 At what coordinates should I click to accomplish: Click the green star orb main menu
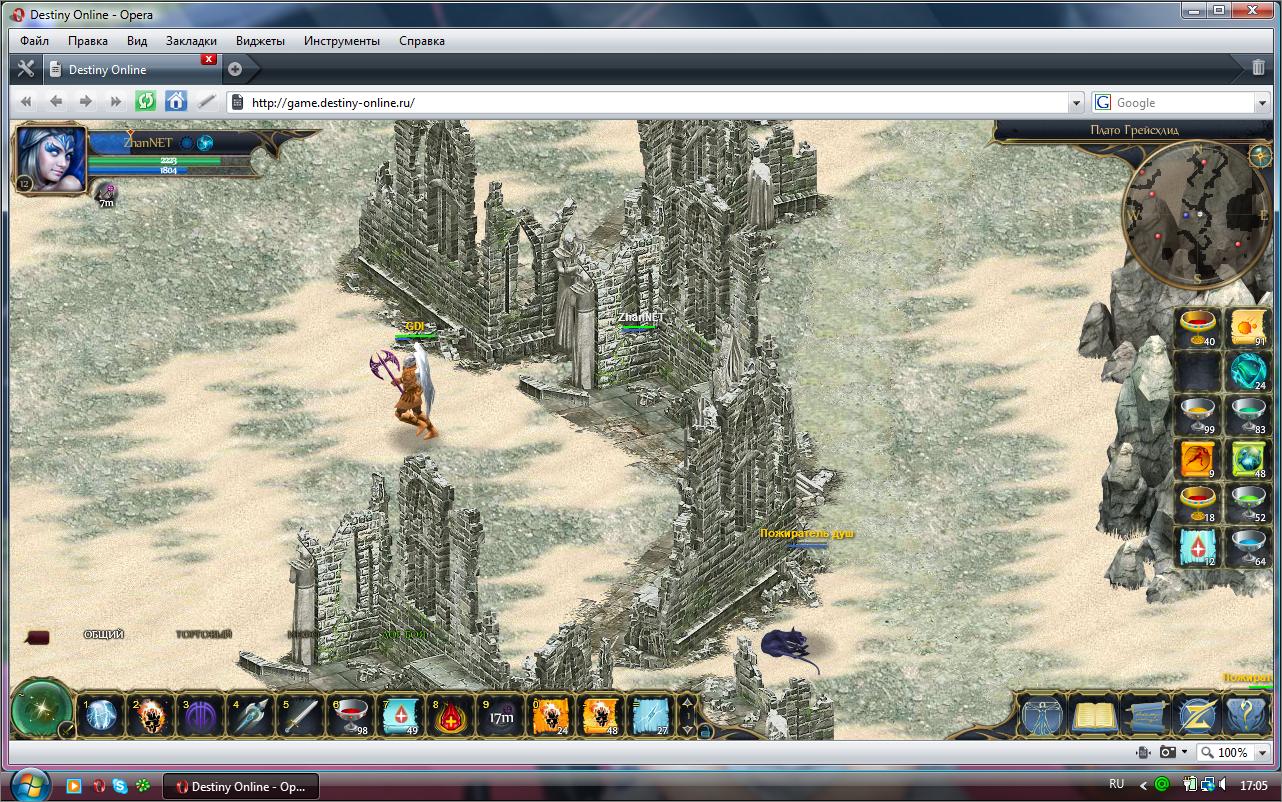pyautogui.click(x=42, y=710)
